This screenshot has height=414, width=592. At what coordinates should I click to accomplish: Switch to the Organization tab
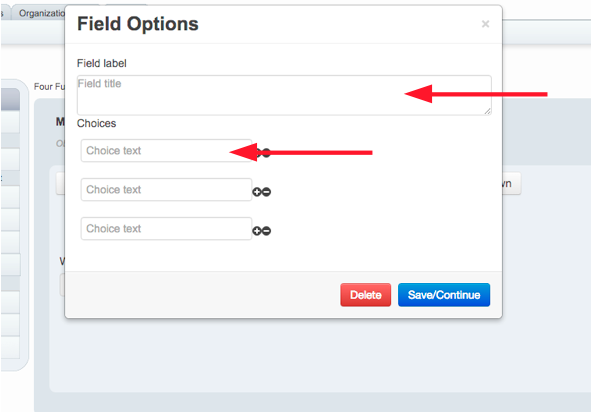tap(42, 13)
